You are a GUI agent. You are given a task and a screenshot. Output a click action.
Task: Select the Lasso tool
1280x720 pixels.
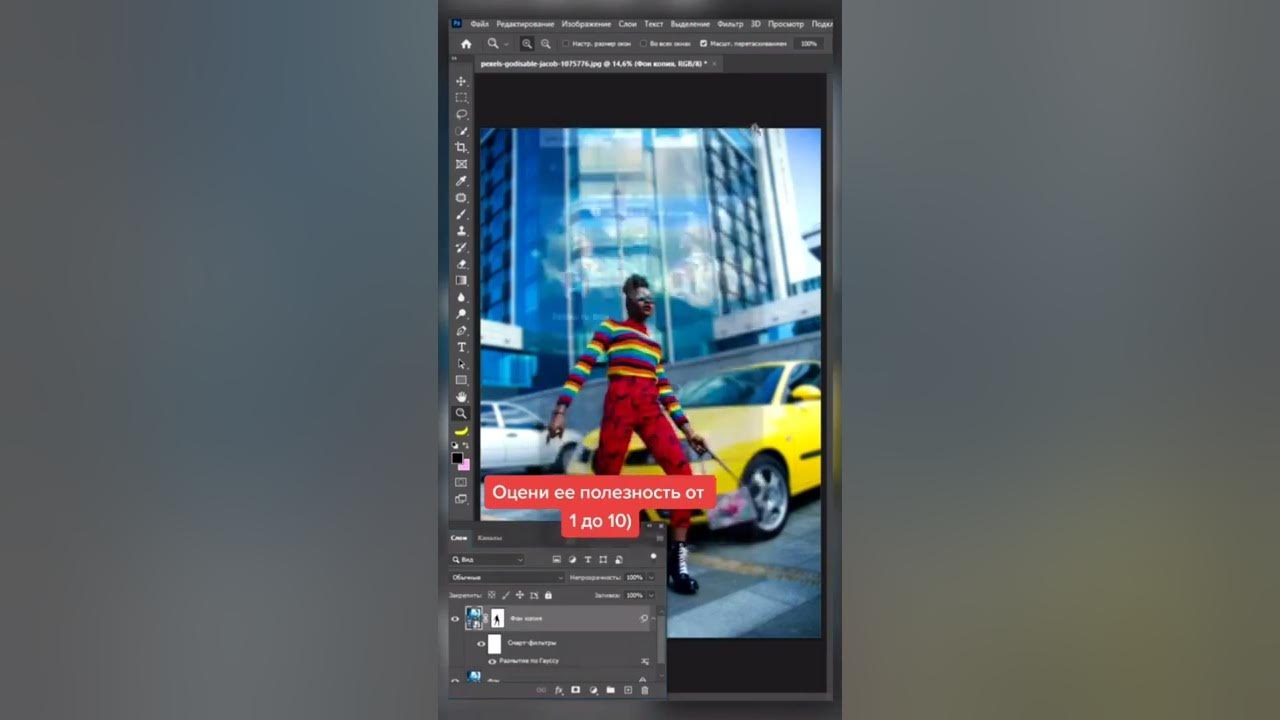tap(461, 114)
